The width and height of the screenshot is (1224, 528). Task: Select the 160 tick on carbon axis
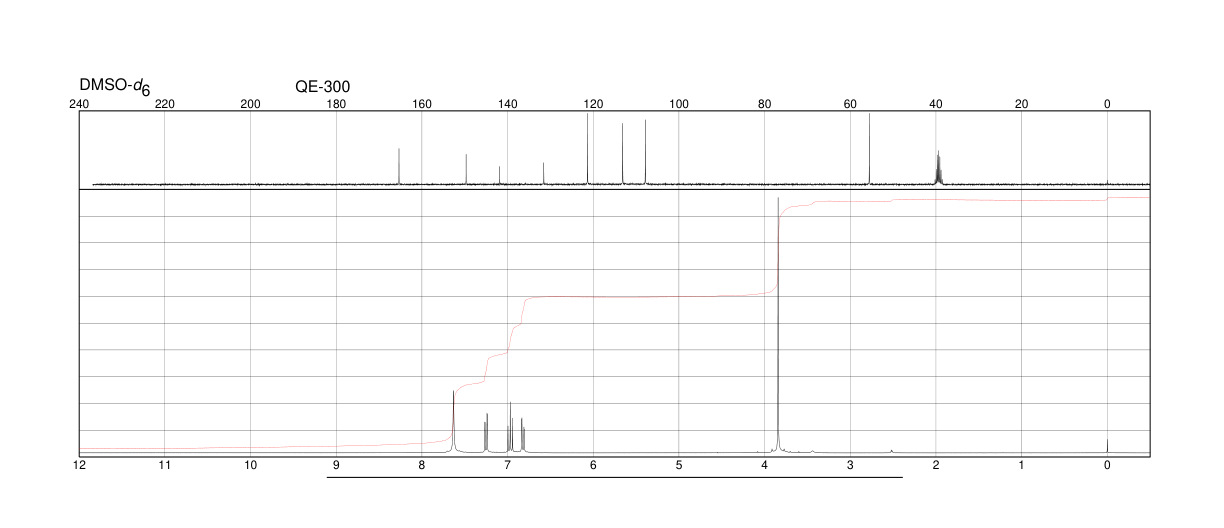[x=422, y=104]
